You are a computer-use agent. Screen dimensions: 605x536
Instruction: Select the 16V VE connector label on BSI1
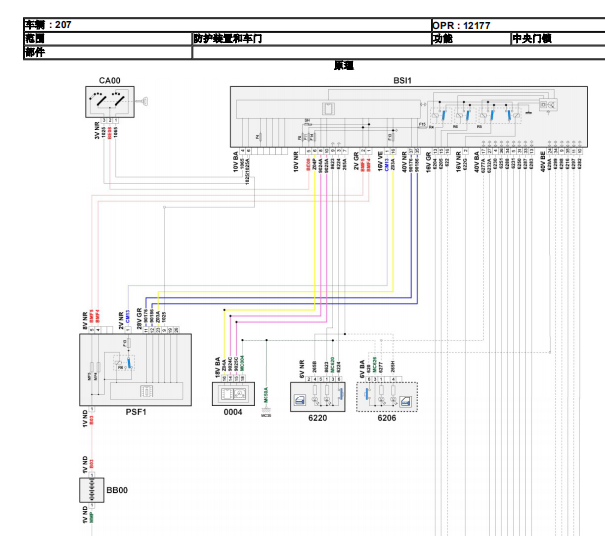[380, 161]
